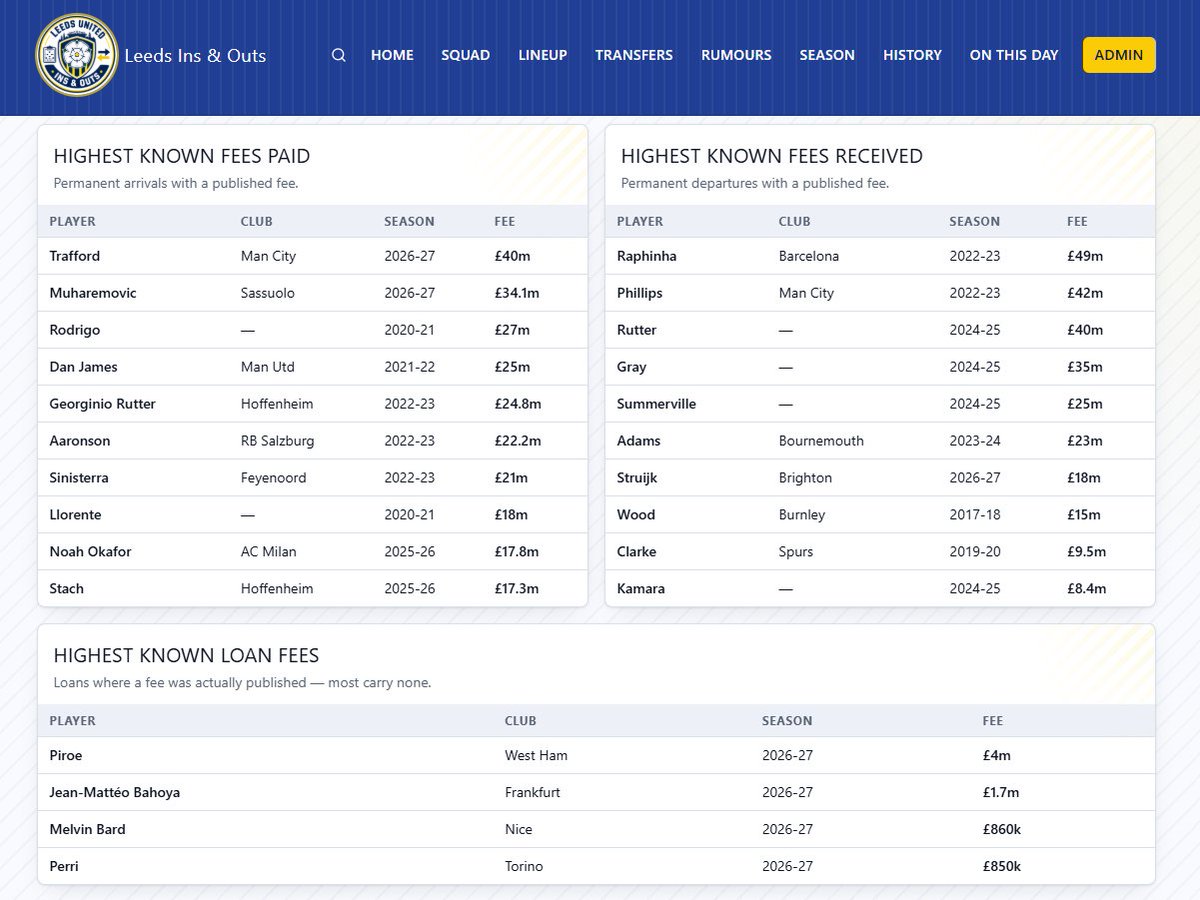
Task: Open Sinisterra player entry
Action: [80, 478]
